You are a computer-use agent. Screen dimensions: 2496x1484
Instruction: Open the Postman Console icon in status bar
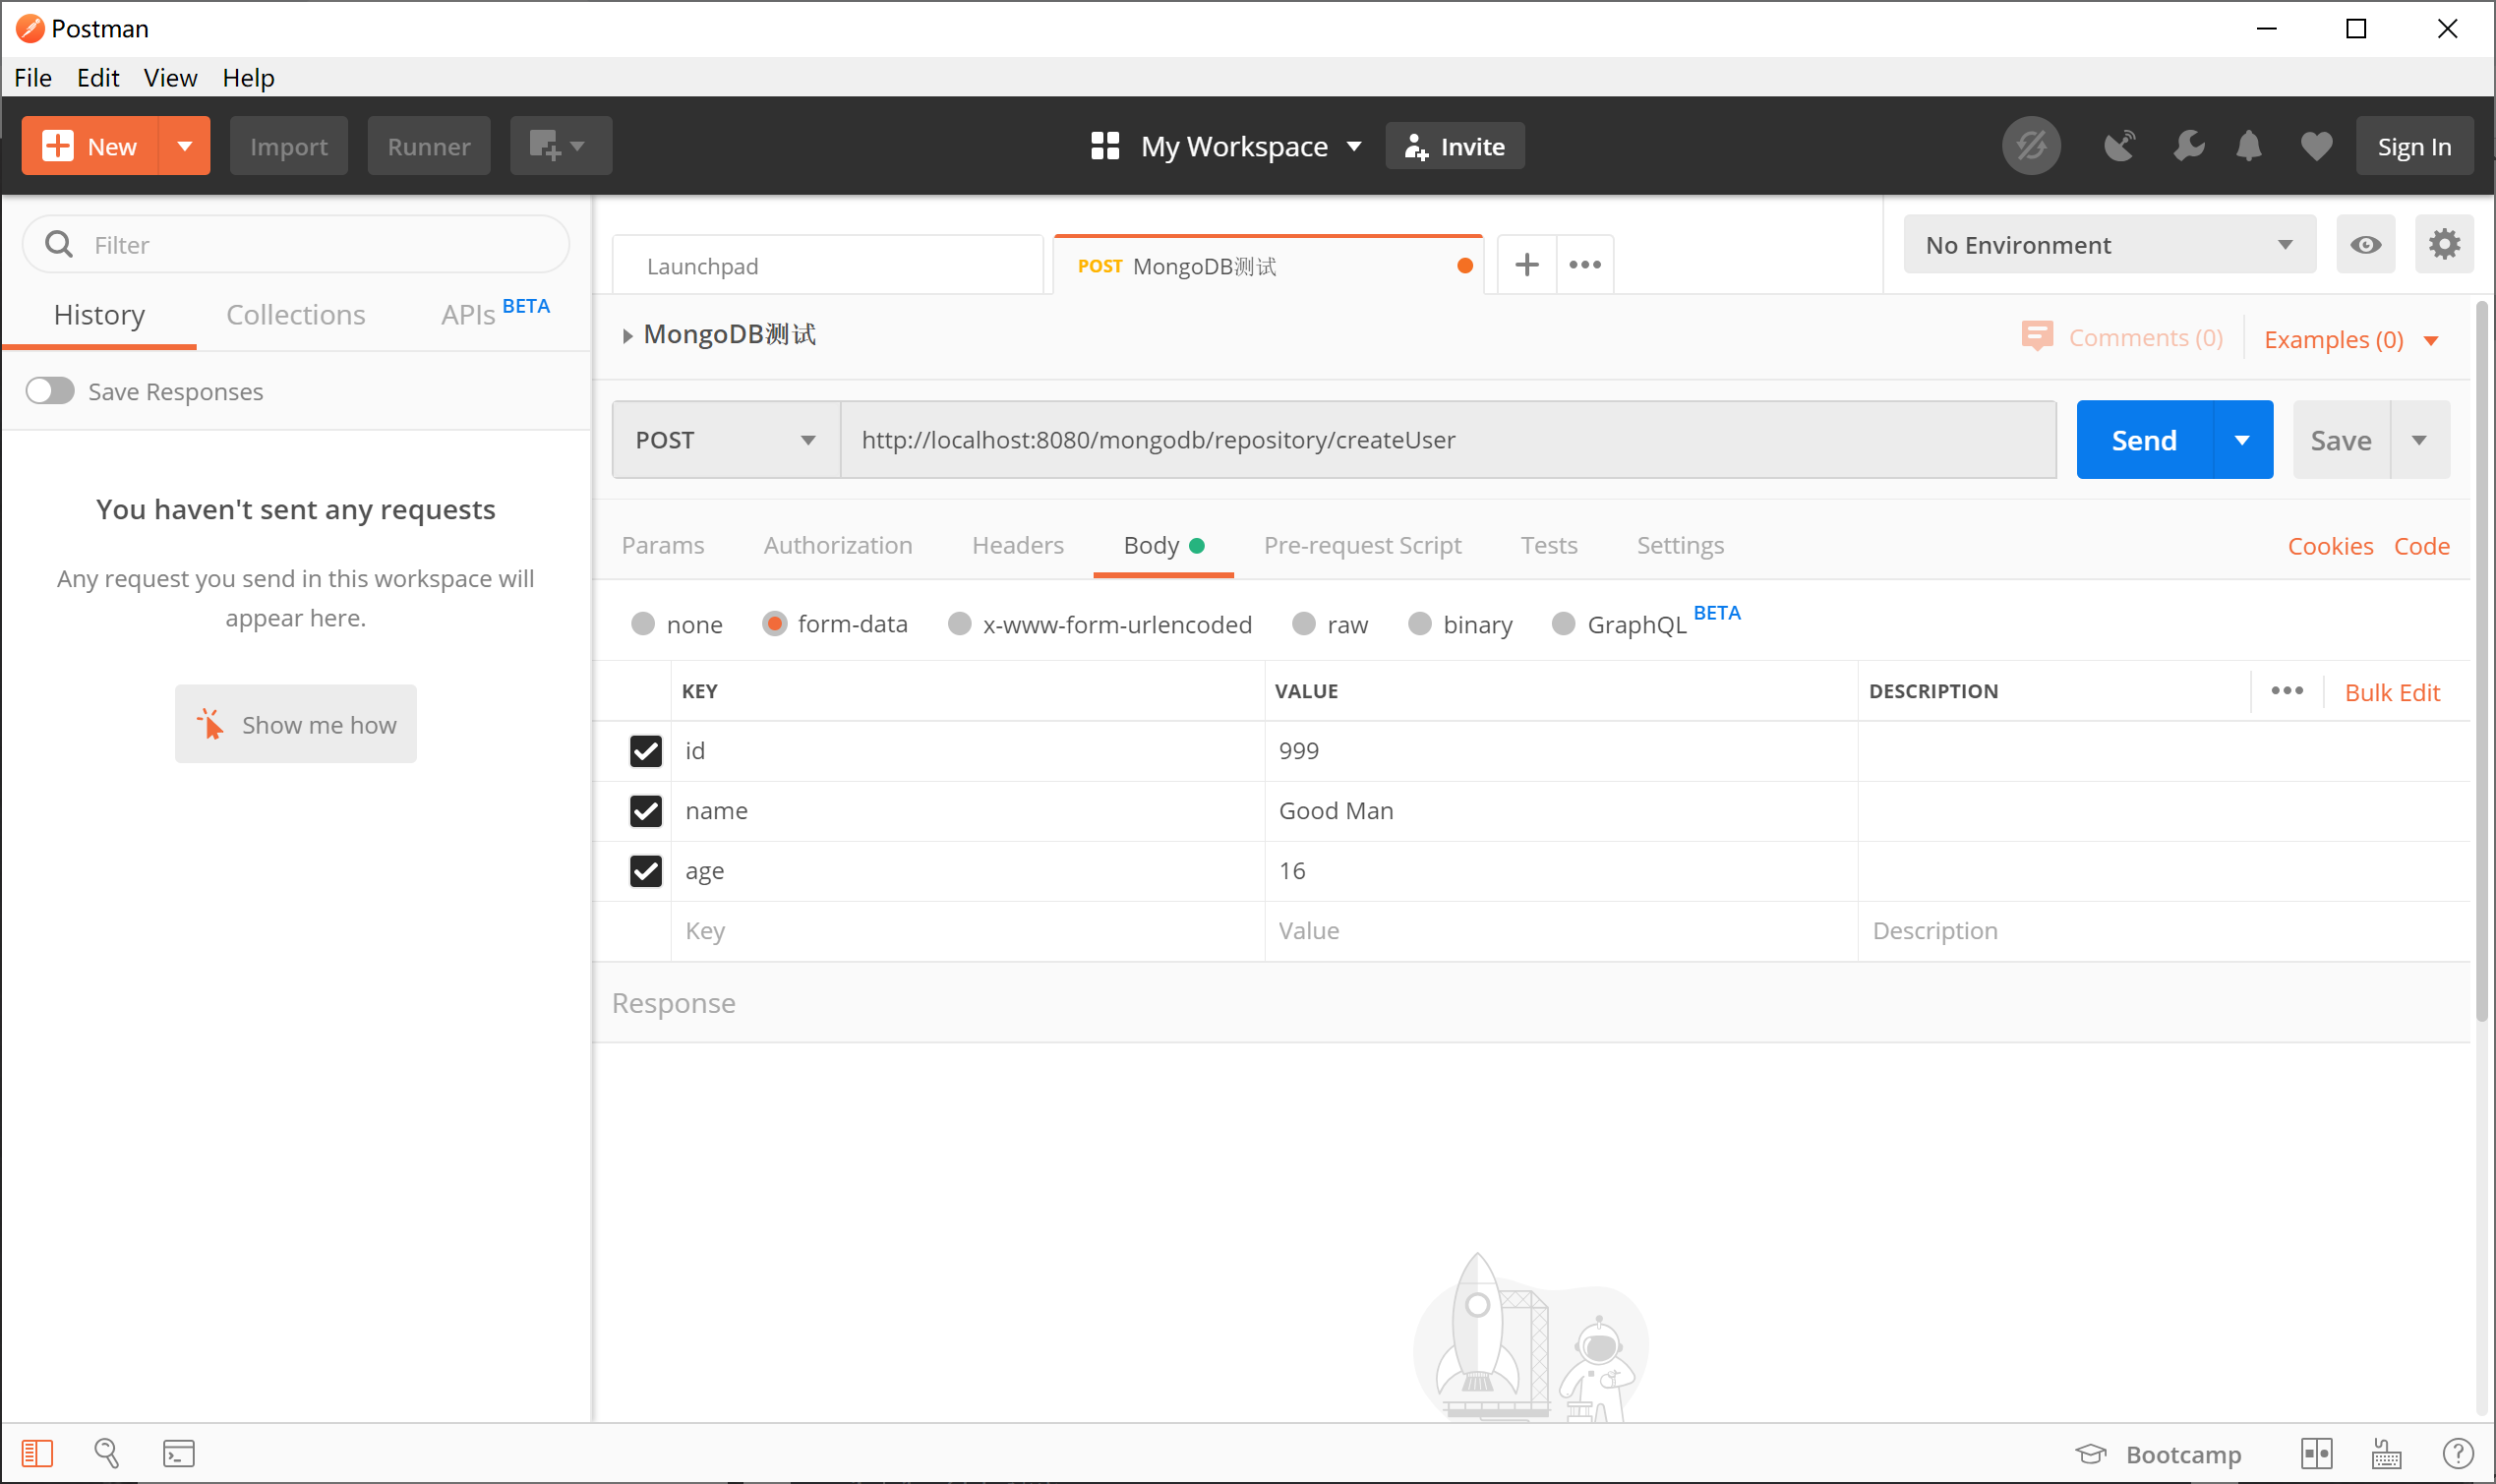point(179,1453)
